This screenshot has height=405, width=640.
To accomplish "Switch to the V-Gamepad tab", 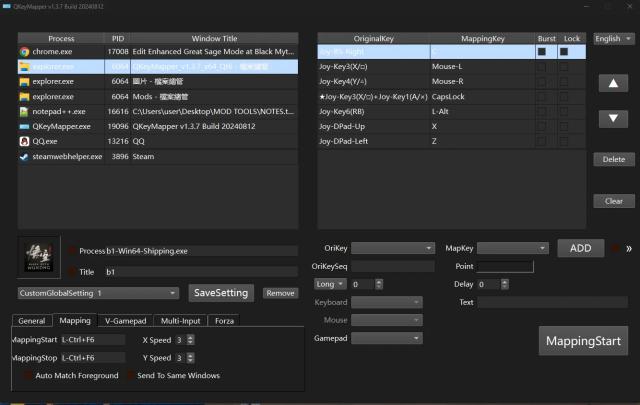I will coord(126,321).
